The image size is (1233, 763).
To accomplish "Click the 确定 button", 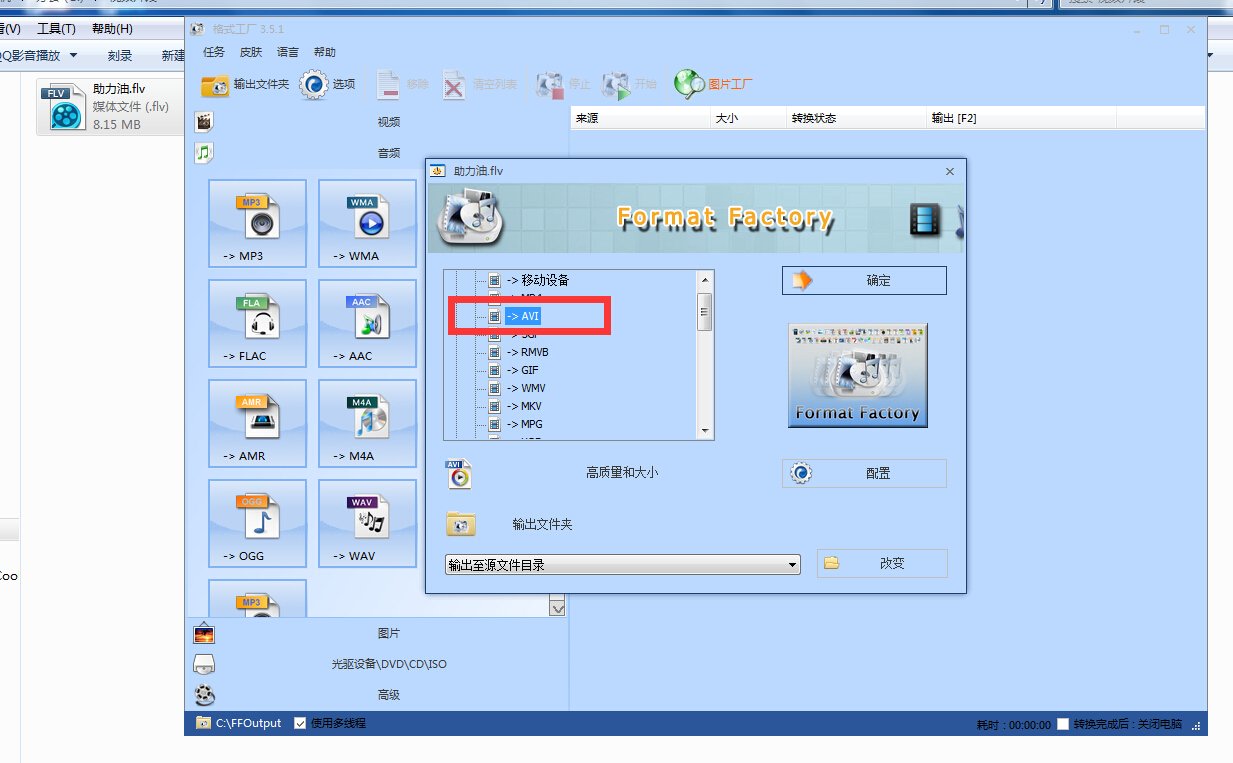I will point(864,281).
